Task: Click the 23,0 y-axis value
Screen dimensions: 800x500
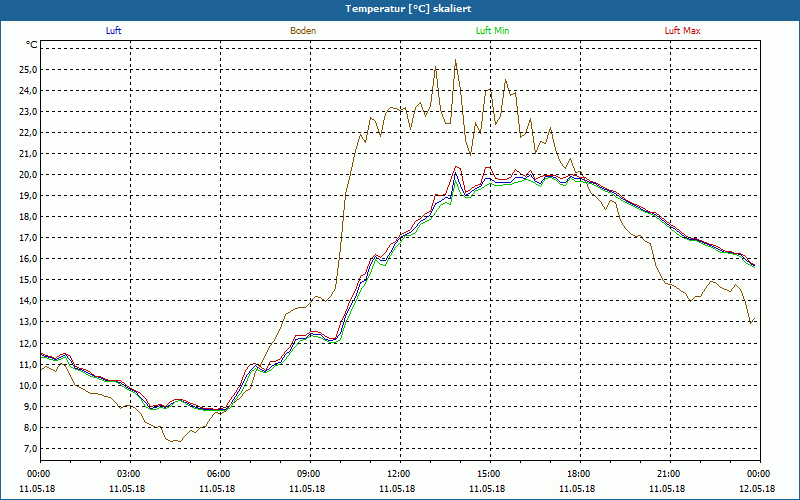Action: [x=28, y=112]
